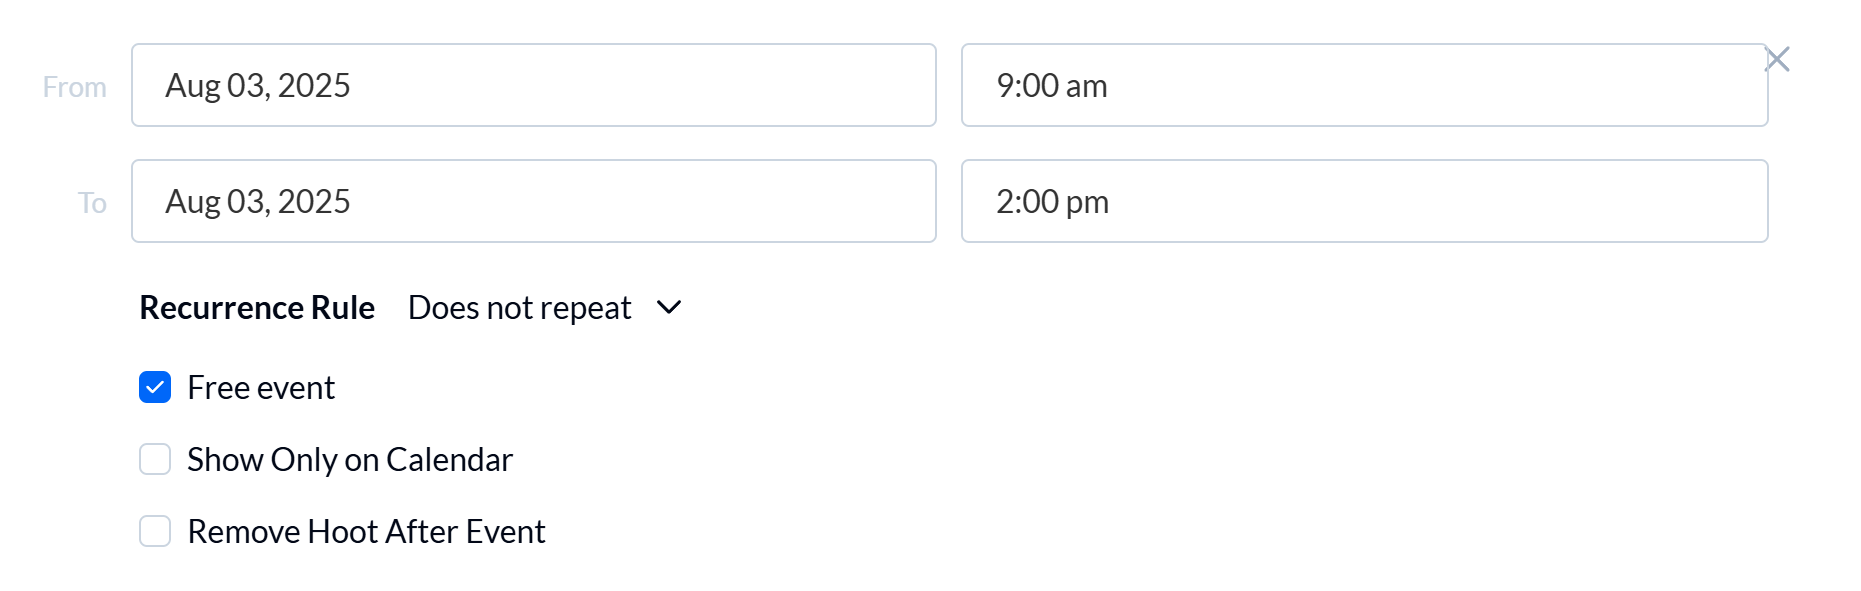
Task: Check Remove Hoot After Event
Action: pyautogui.click(x=155, y=531)
